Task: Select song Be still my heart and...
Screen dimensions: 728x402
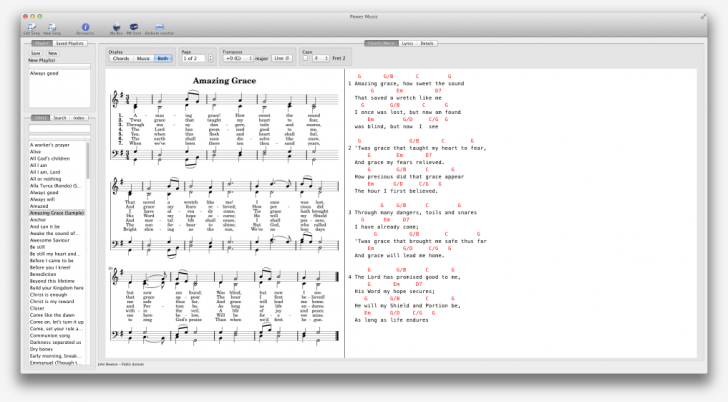Action: (x=55, y=254)
